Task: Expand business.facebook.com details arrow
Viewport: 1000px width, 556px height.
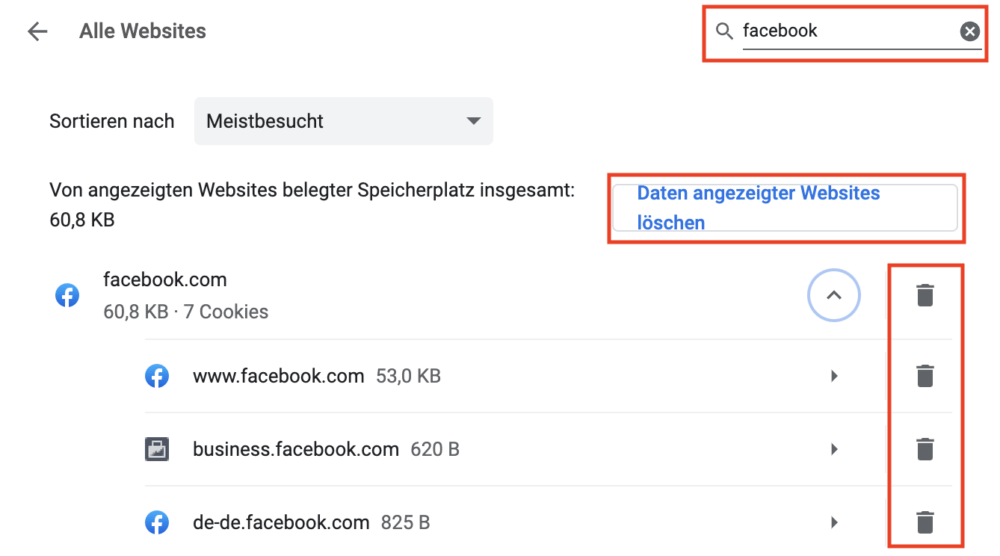Action: click(x=834, y=449)
